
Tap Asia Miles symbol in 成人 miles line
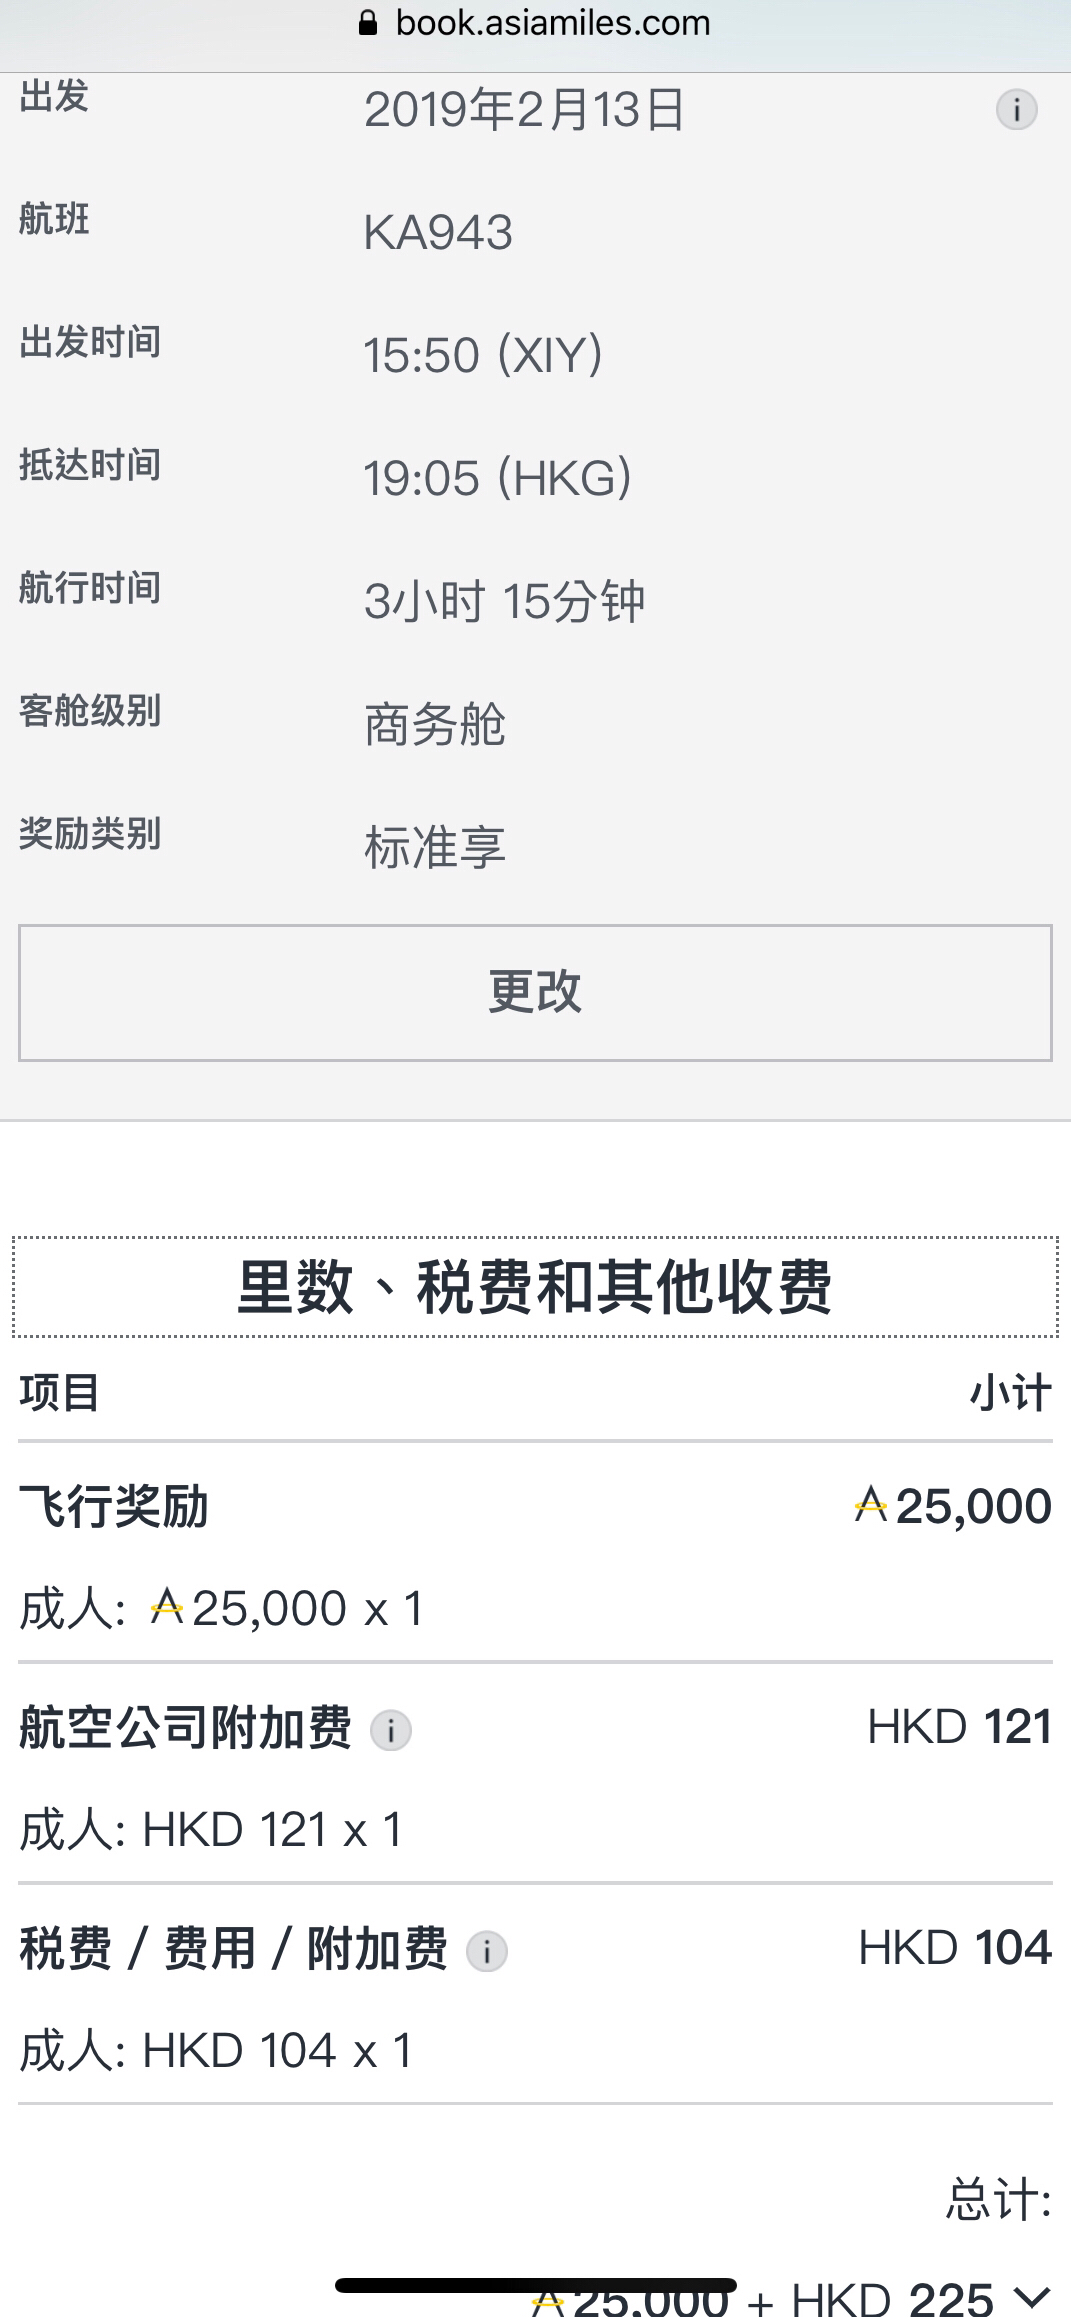coord(167,1608)
